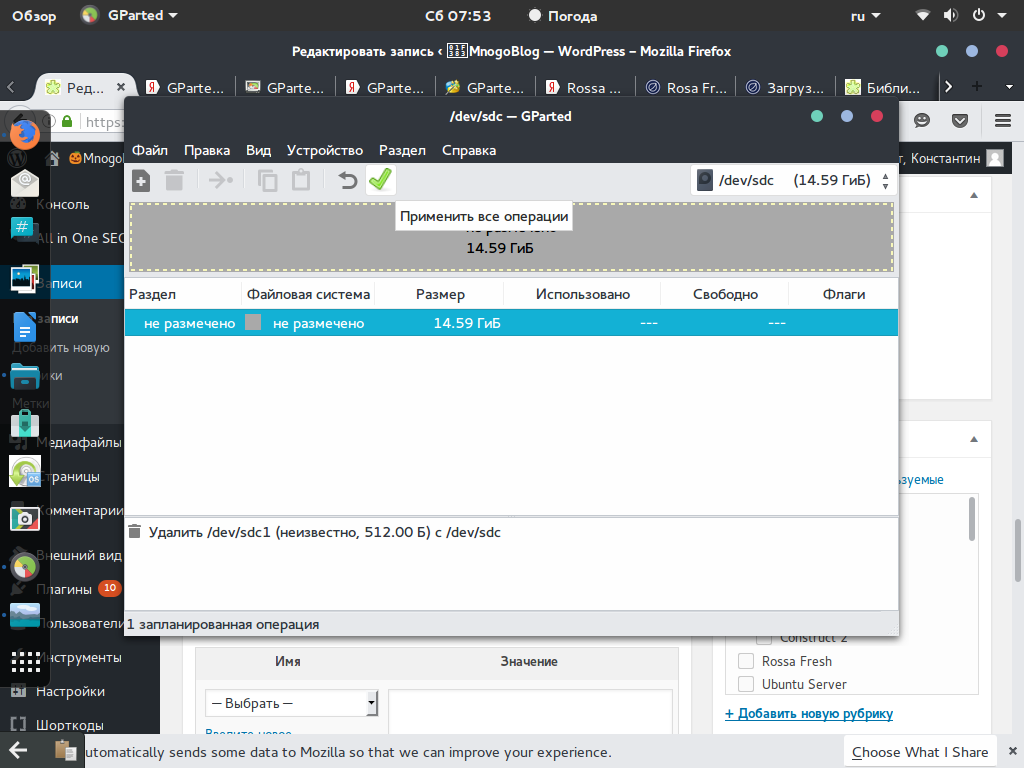Click the category list scrollbar in WordPress
The height and width of the screenshot is (768, 1024).
[x=972, y=520]
